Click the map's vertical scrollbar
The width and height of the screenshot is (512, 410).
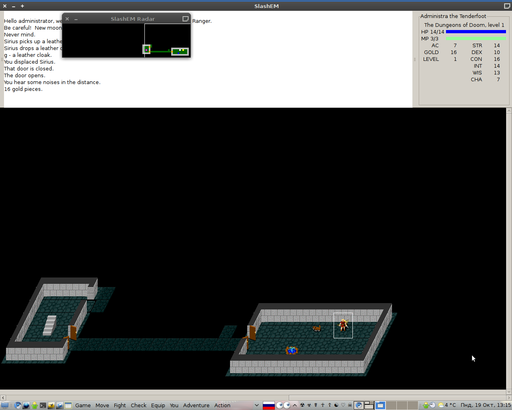click(509, 248)
